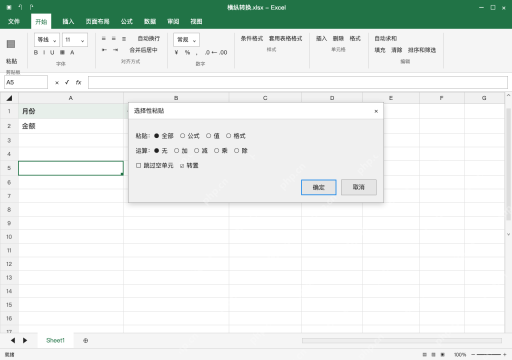This screenshot has height=360, width=512.
Task: Click the save icon in title bar
Action: point(9,7)
